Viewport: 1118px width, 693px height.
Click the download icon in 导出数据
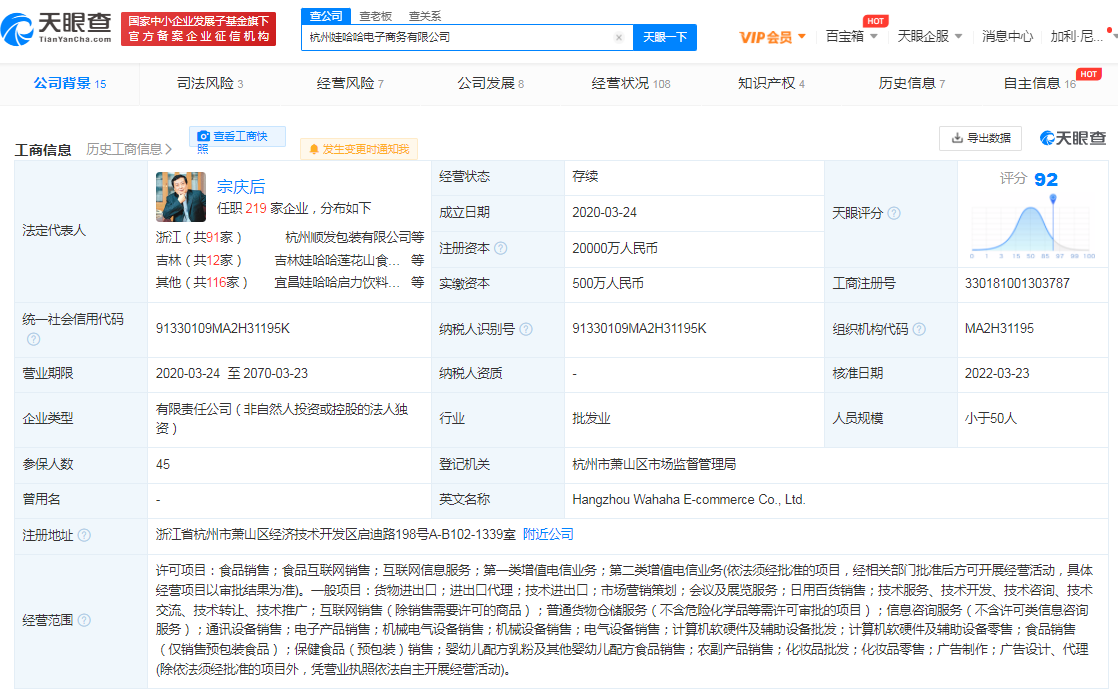(x=958, y=138)
